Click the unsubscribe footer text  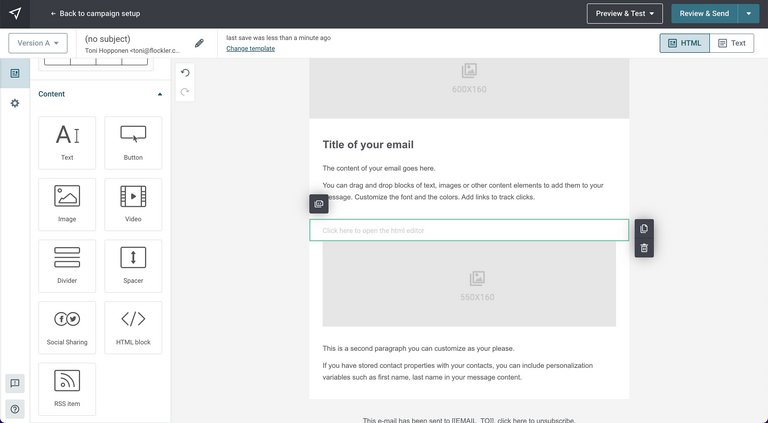[x=469, y=420]
